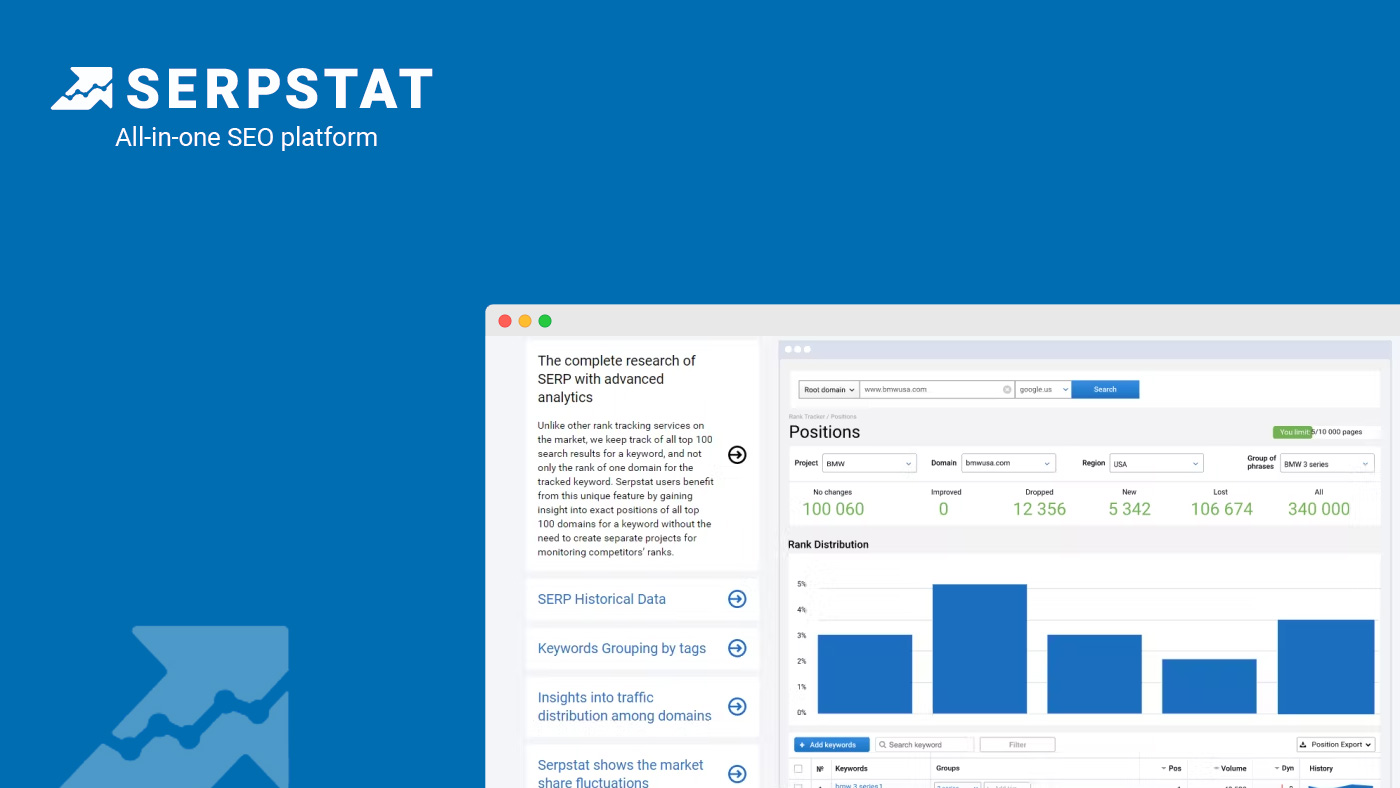Click the Rank Tracker / Positions breadcrumb
Screen dimensions: 1400x788
[x=822, y=416]
